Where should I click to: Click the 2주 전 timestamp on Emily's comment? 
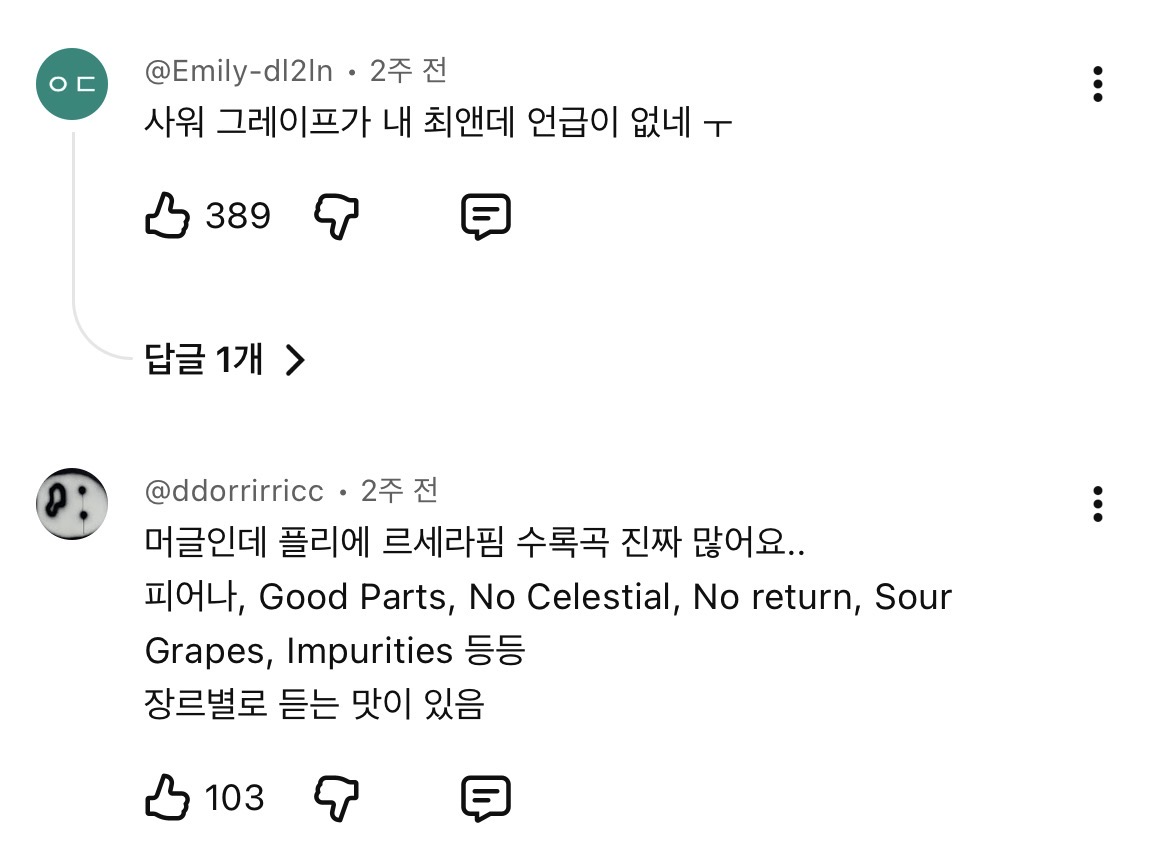coord(408,71)
